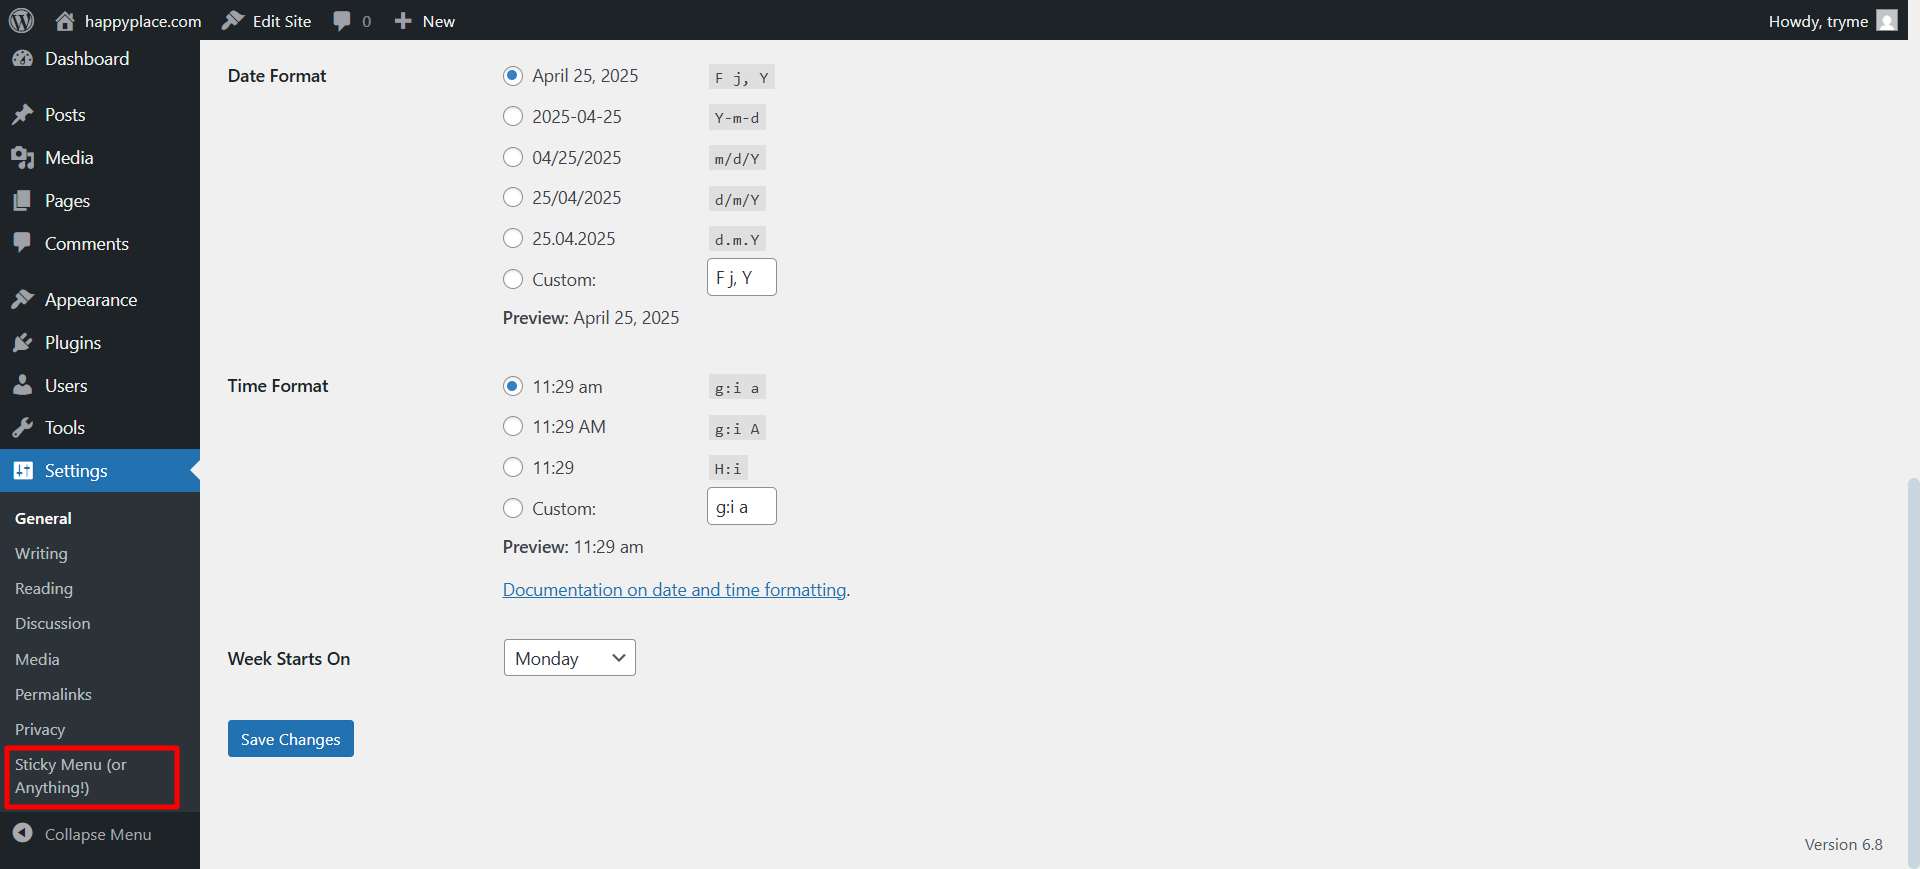Select the 11:29 AM uppercase time format
This screenshot has height=869, width=1920.
coord(513,426)
